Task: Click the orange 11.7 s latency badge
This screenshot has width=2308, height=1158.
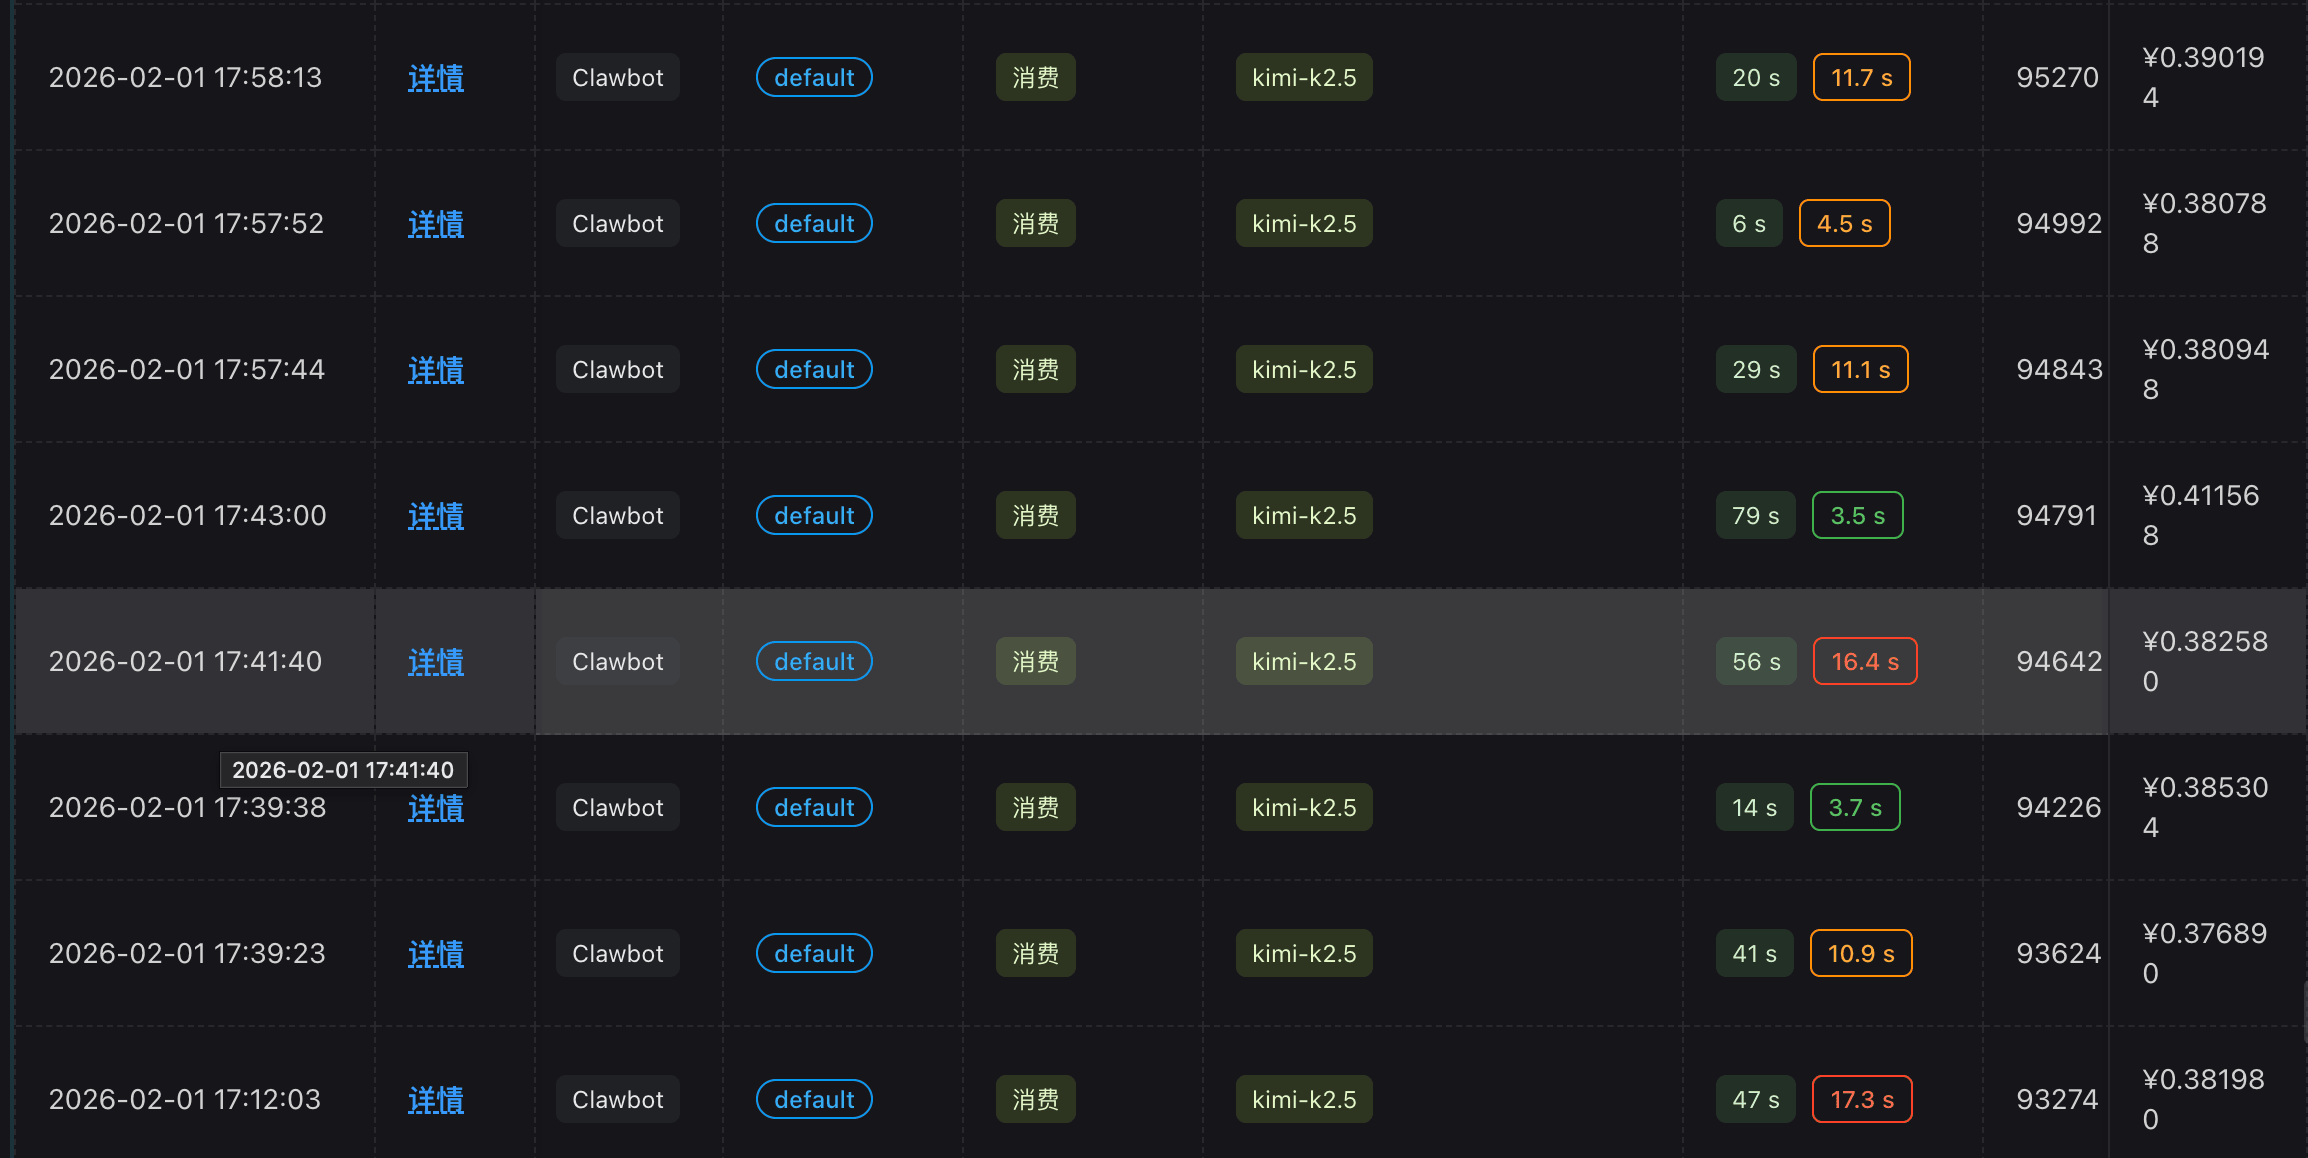Action: 1861,78
